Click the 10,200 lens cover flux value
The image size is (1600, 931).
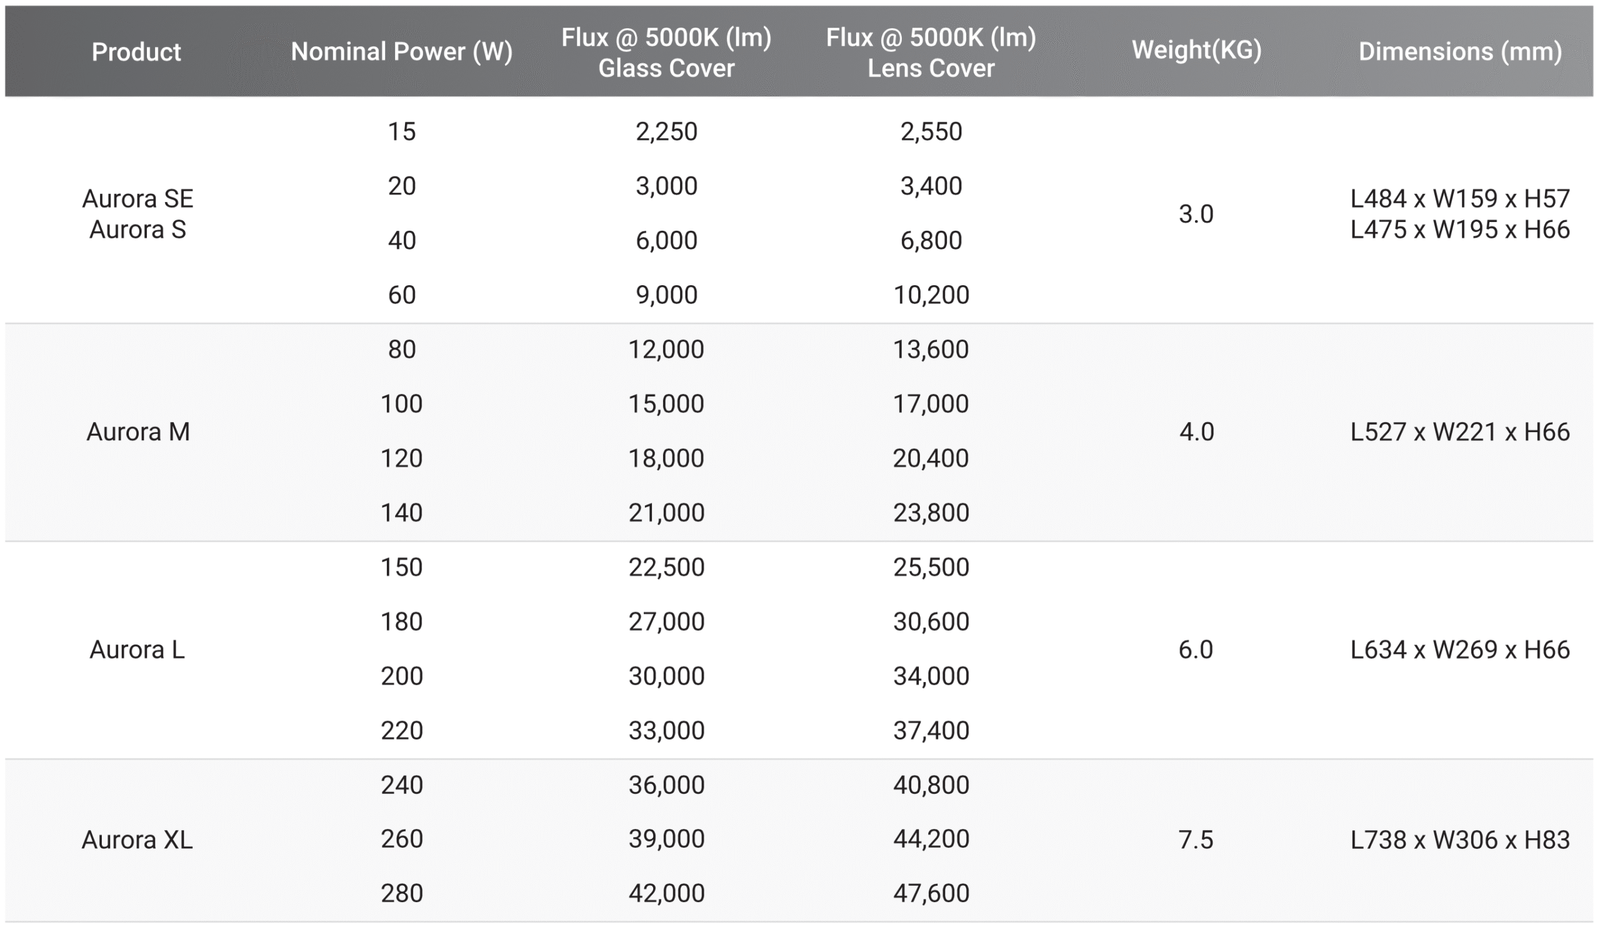point(931,295)
